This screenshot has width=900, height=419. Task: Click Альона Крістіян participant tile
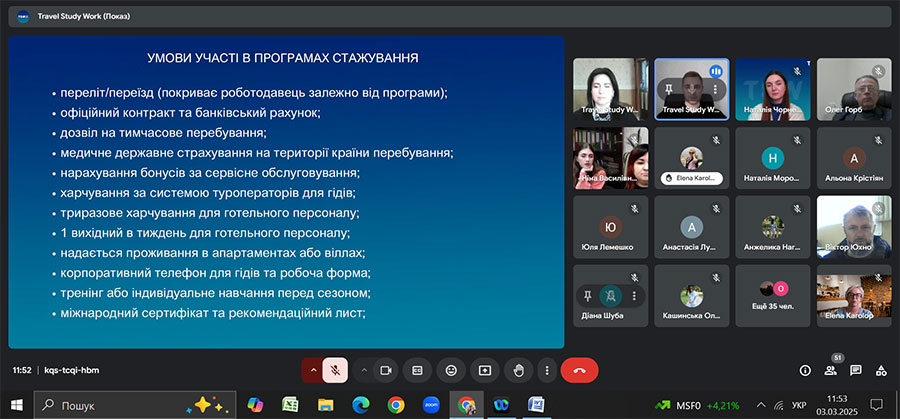point(854,158)
